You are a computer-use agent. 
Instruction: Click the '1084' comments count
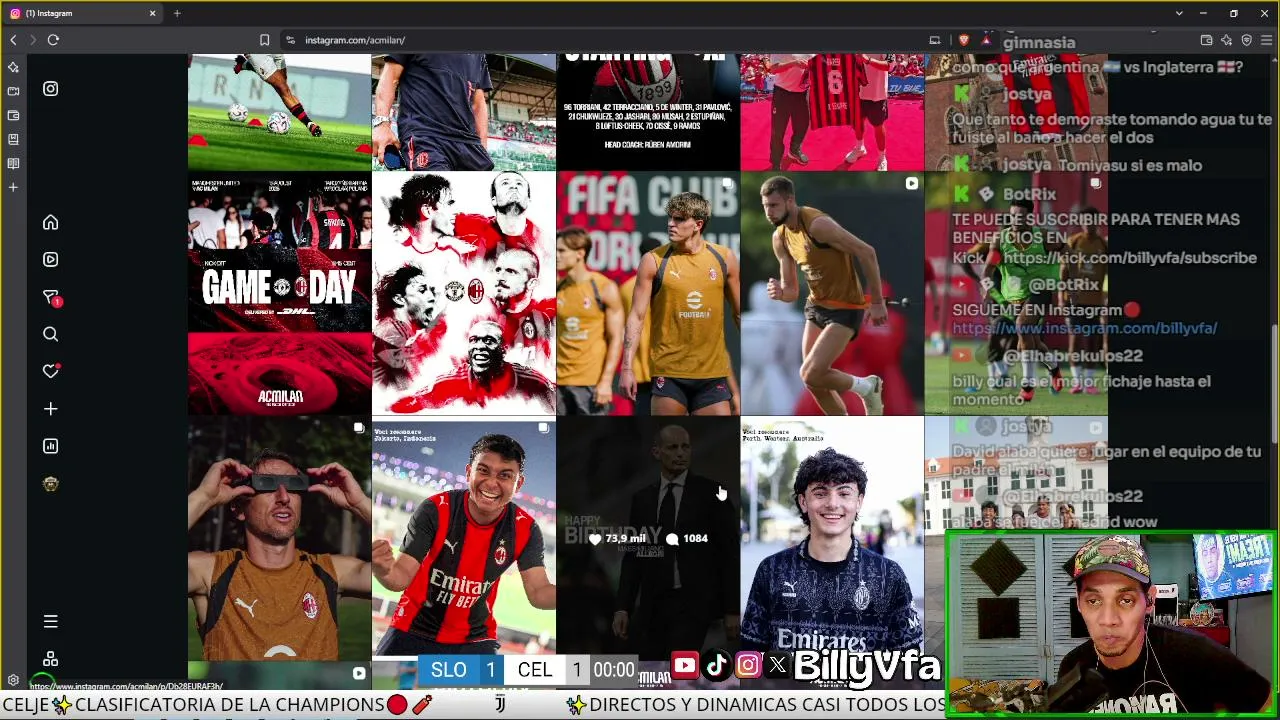point(687,539)
